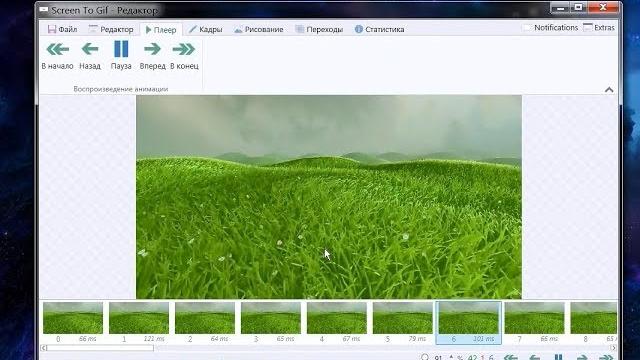Collapse the ribbon using chevron arrow
This screenshot has height=360, width=640.
tap(609, 89)
